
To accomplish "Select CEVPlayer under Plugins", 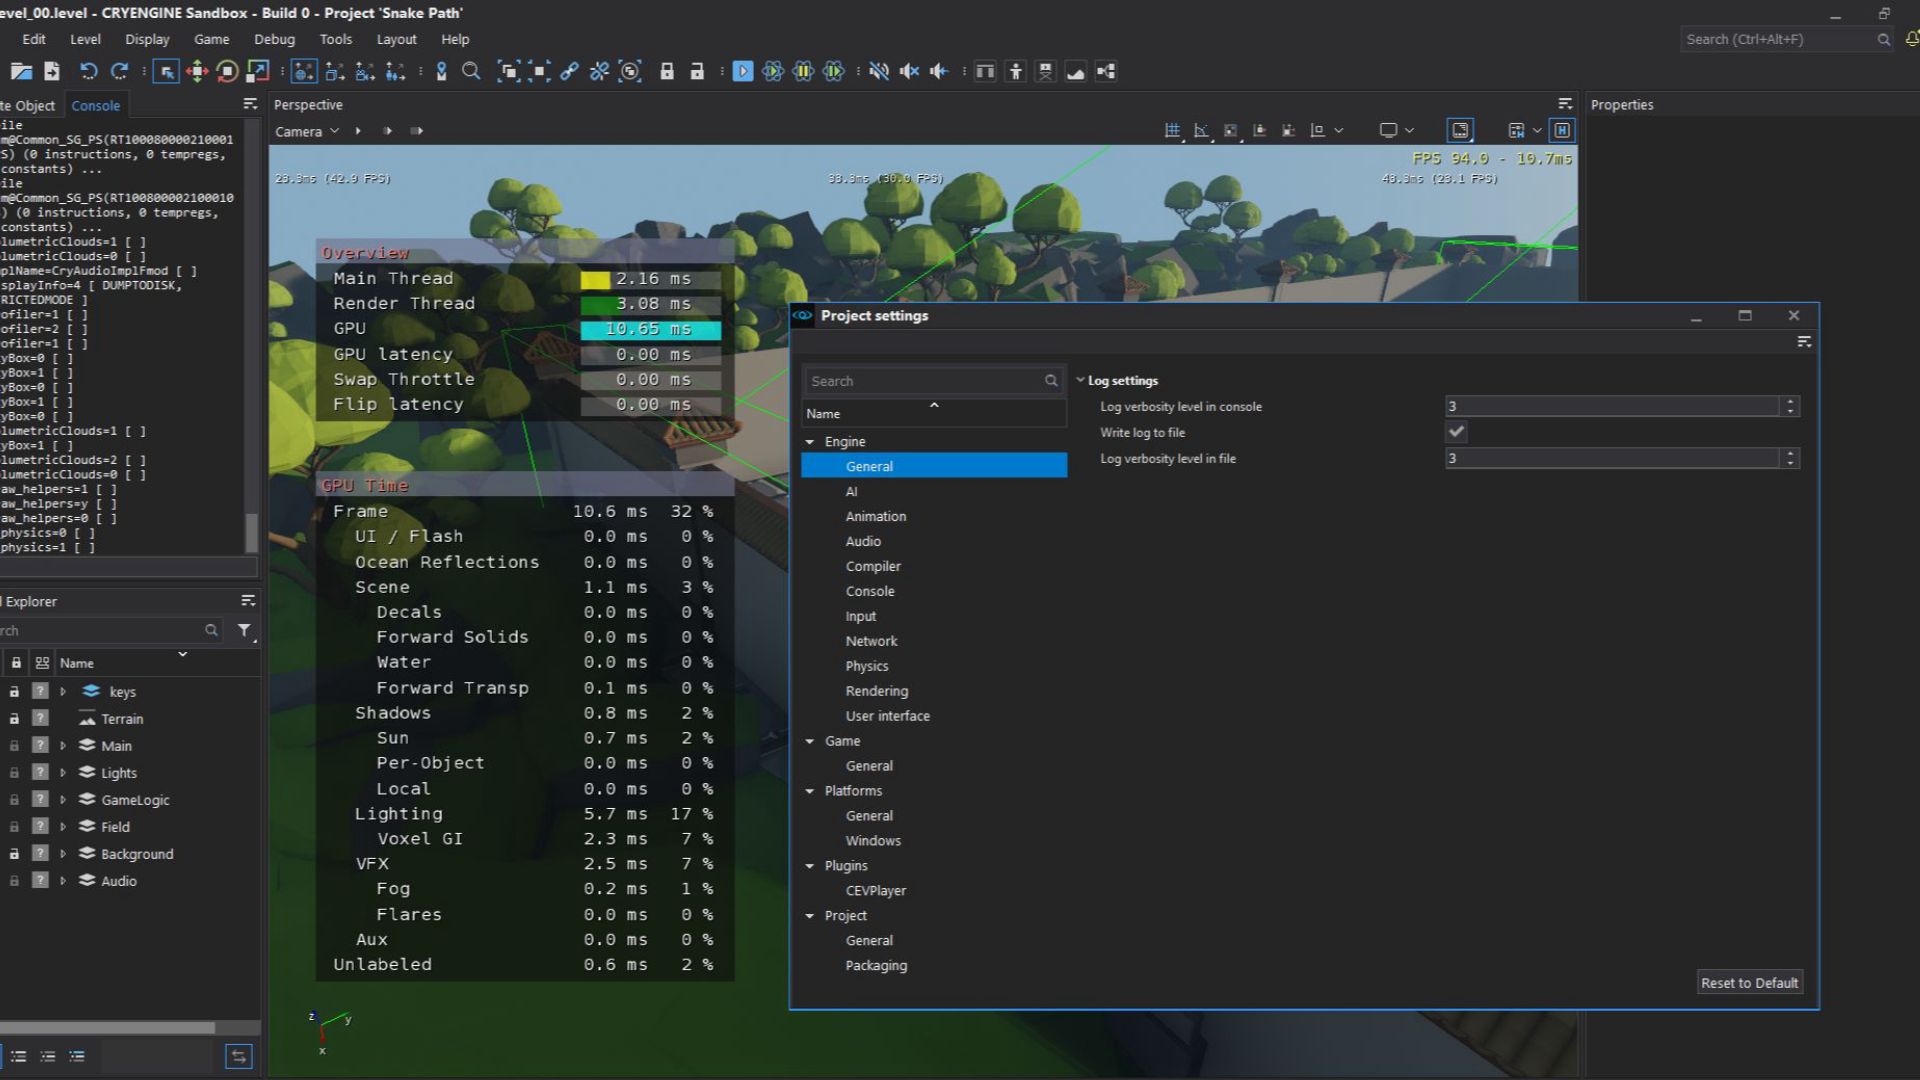I will (875, 891).
